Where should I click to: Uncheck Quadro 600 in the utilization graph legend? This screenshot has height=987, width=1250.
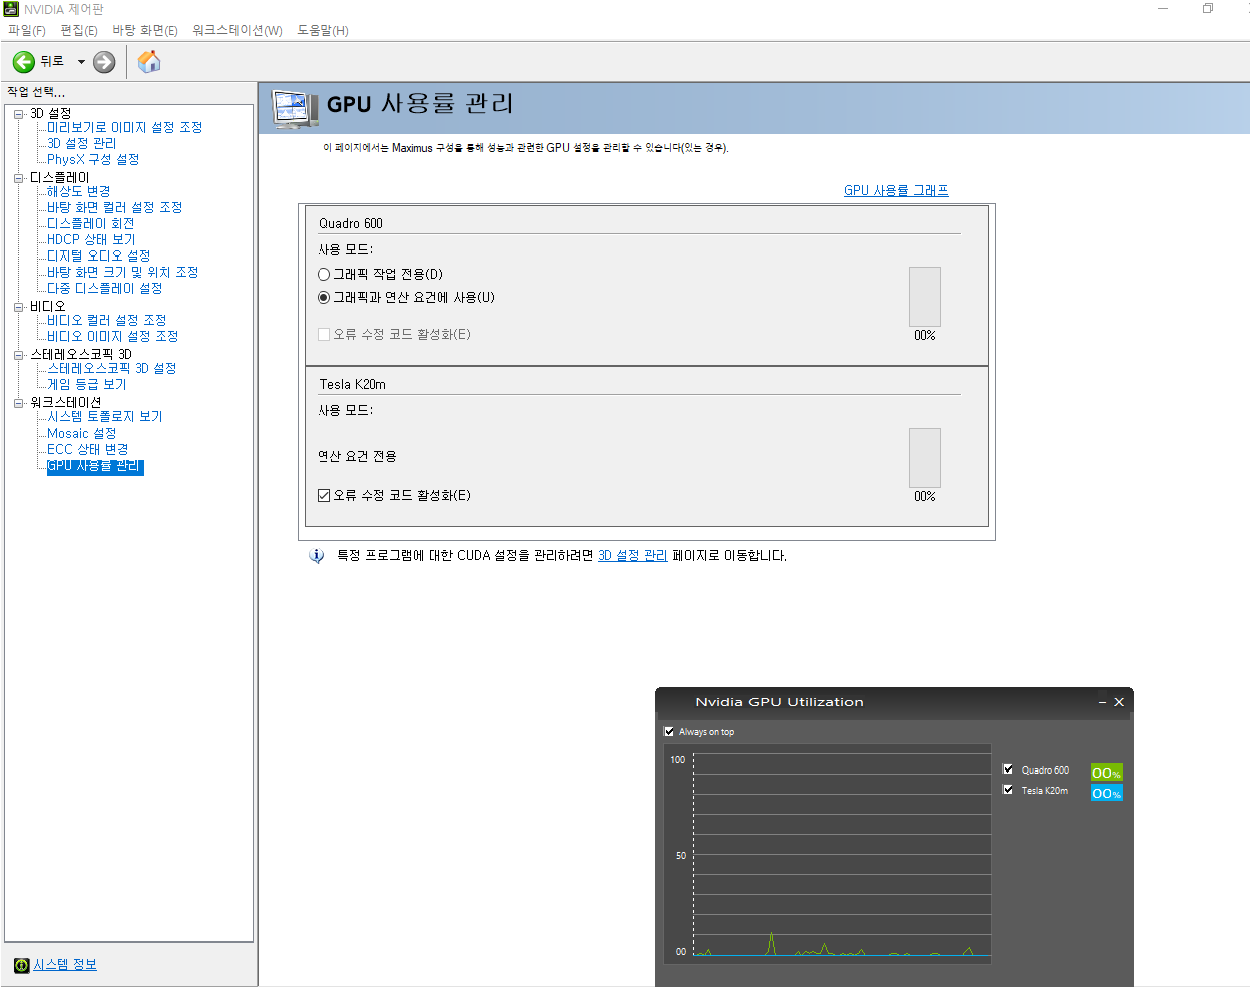pos(1008,769)
